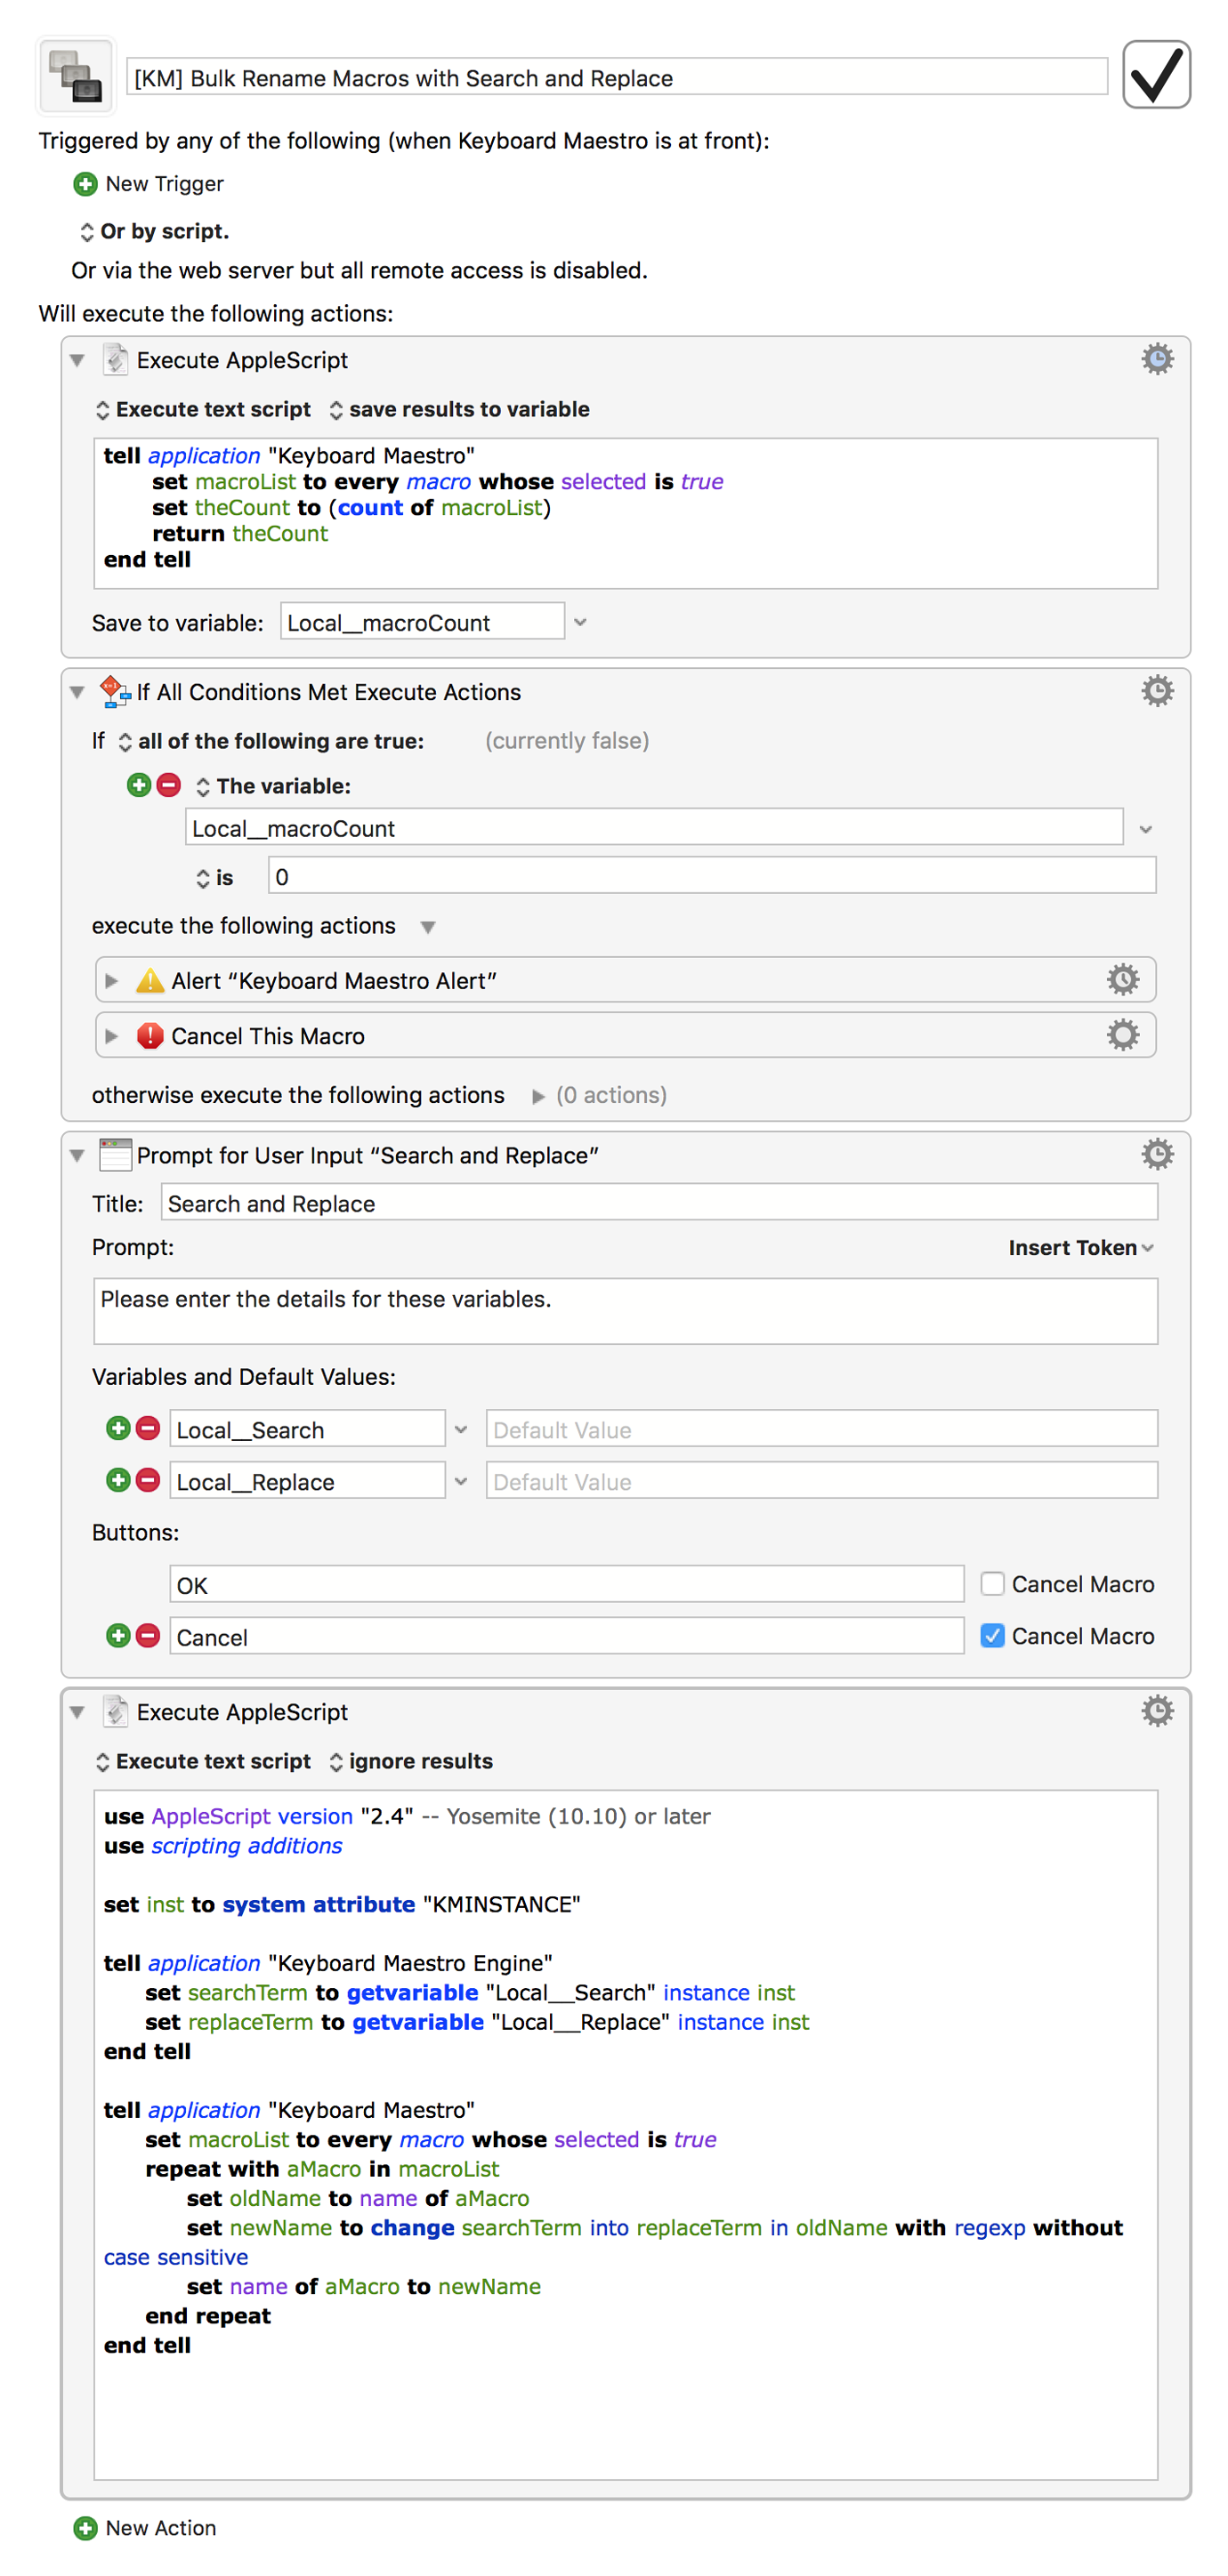Edit the OK button name field
This screenshot has width=1228, height=2576.
pos(566,1584)
